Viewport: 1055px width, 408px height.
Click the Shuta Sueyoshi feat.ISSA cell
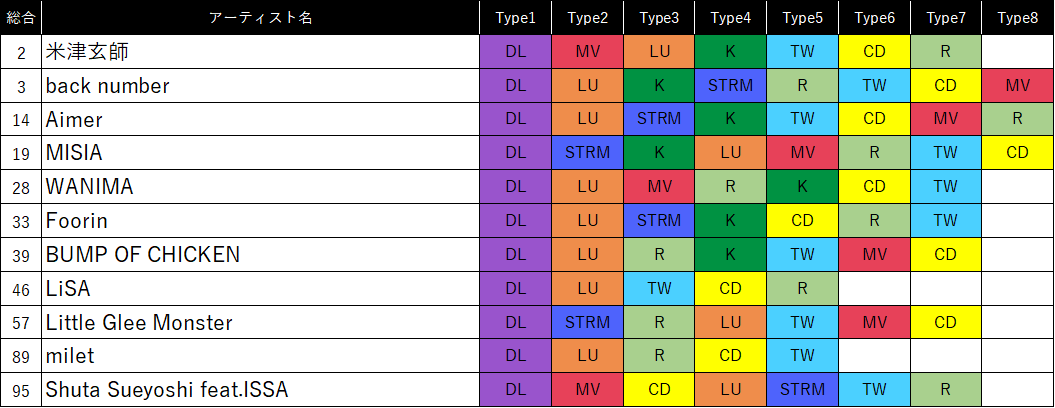coord(260,390)
